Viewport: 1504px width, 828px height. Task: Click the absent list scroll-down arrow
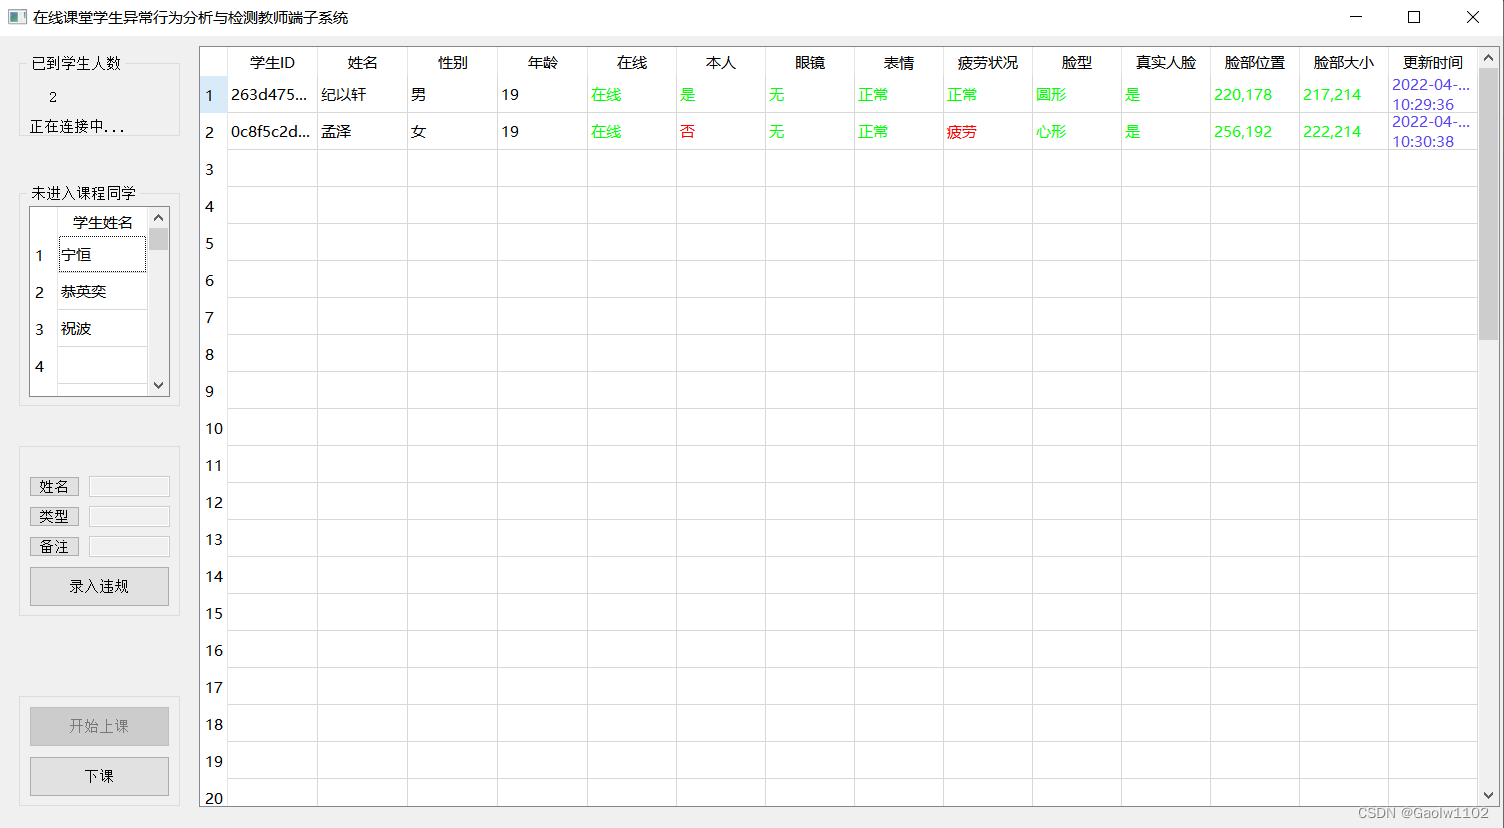pyautogui.click(x=158, y=385)
